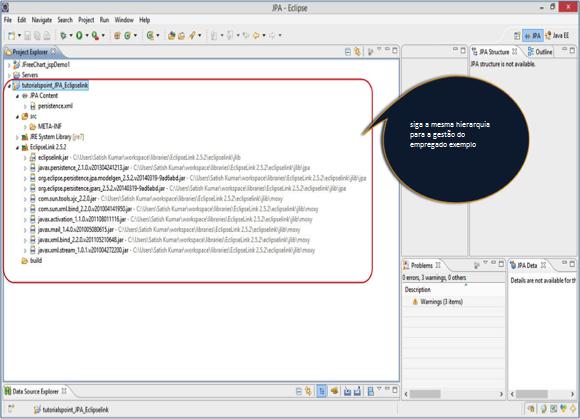The height and width of the screenshot is (419, 580).
Task: Open the Window menu
Action: 124,20
